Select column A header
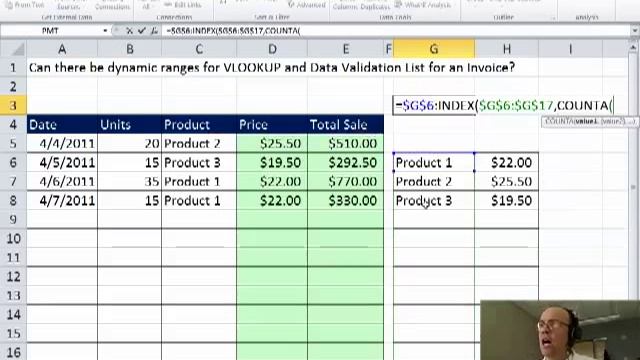Screen dimensions: 640x360 62,49
